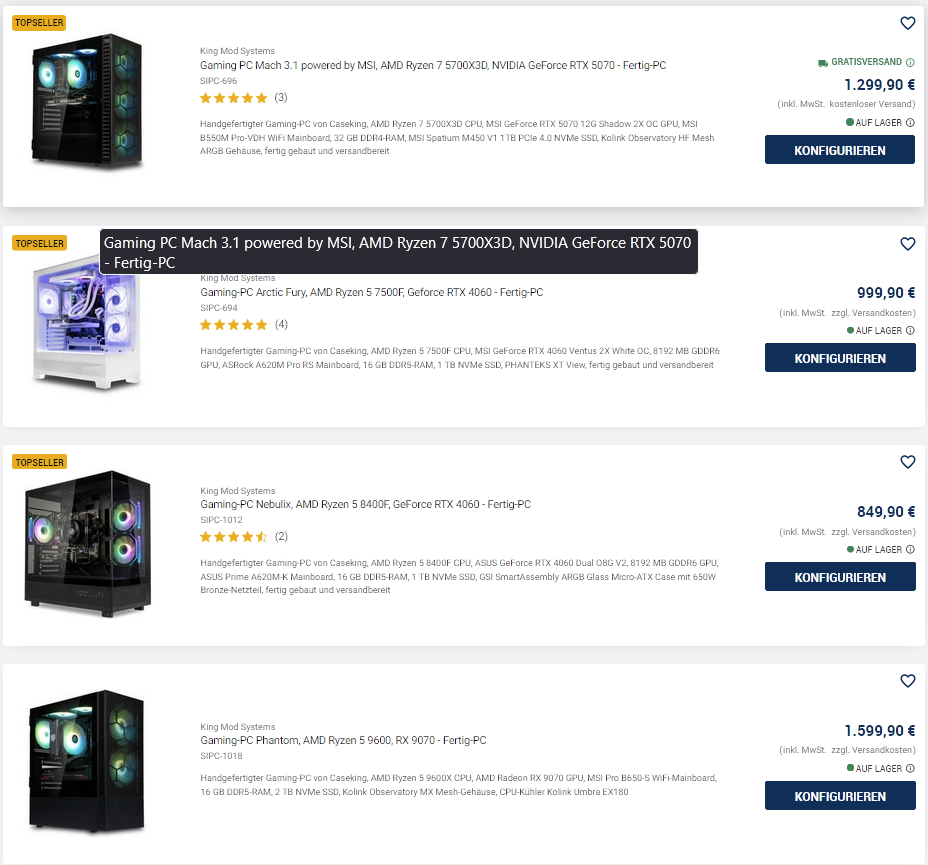Select Konfigurieren for Phantom PC
The image size is (928, 865).
(x=840, y=796)
